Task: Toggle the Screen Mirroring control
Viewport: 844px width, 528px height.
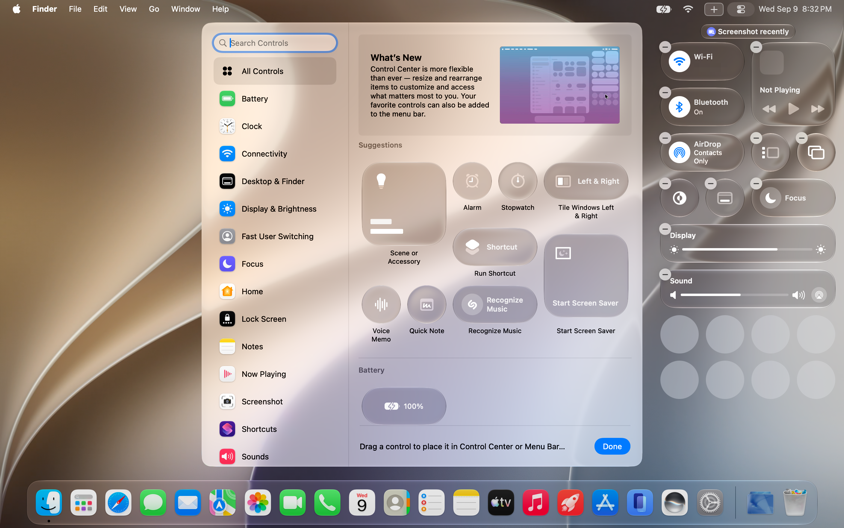Action: (816, 152)
